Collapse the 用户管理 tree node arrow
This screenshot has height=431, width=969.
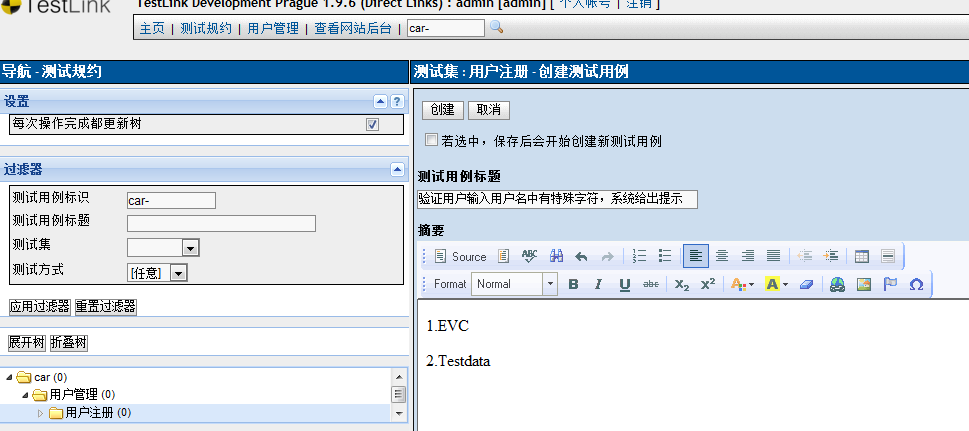pyautogui.click(x=25, y=395)
